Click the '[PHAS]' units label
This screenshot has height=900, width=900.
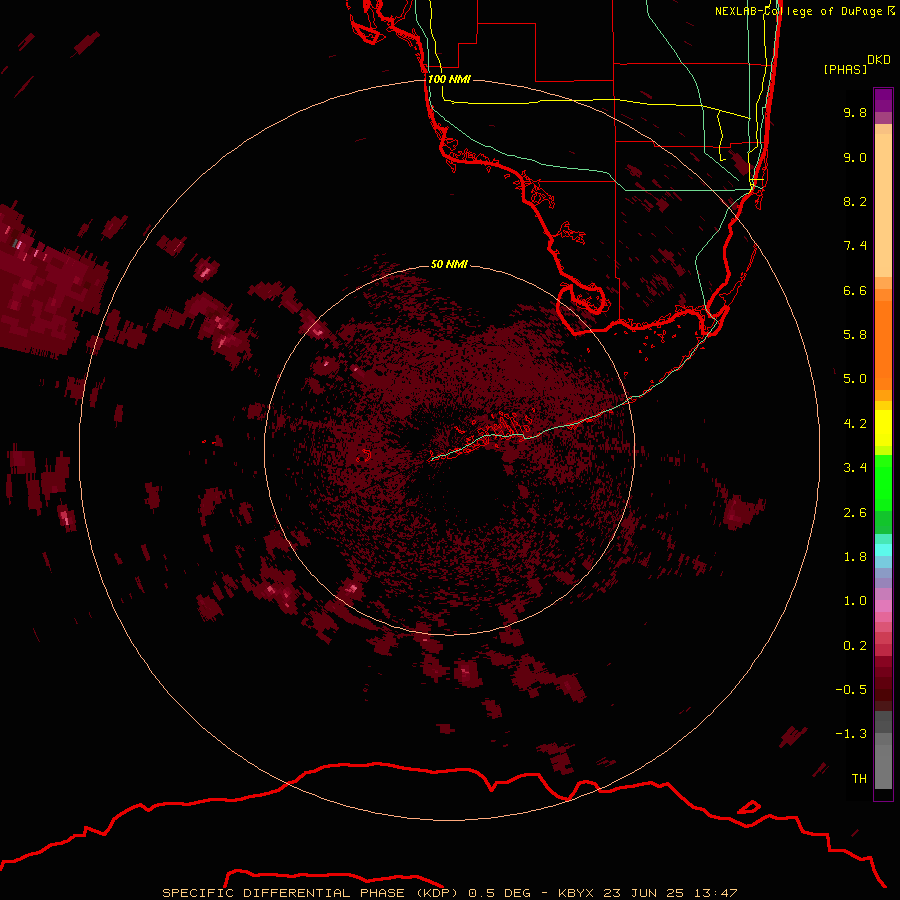coord(845,70)
